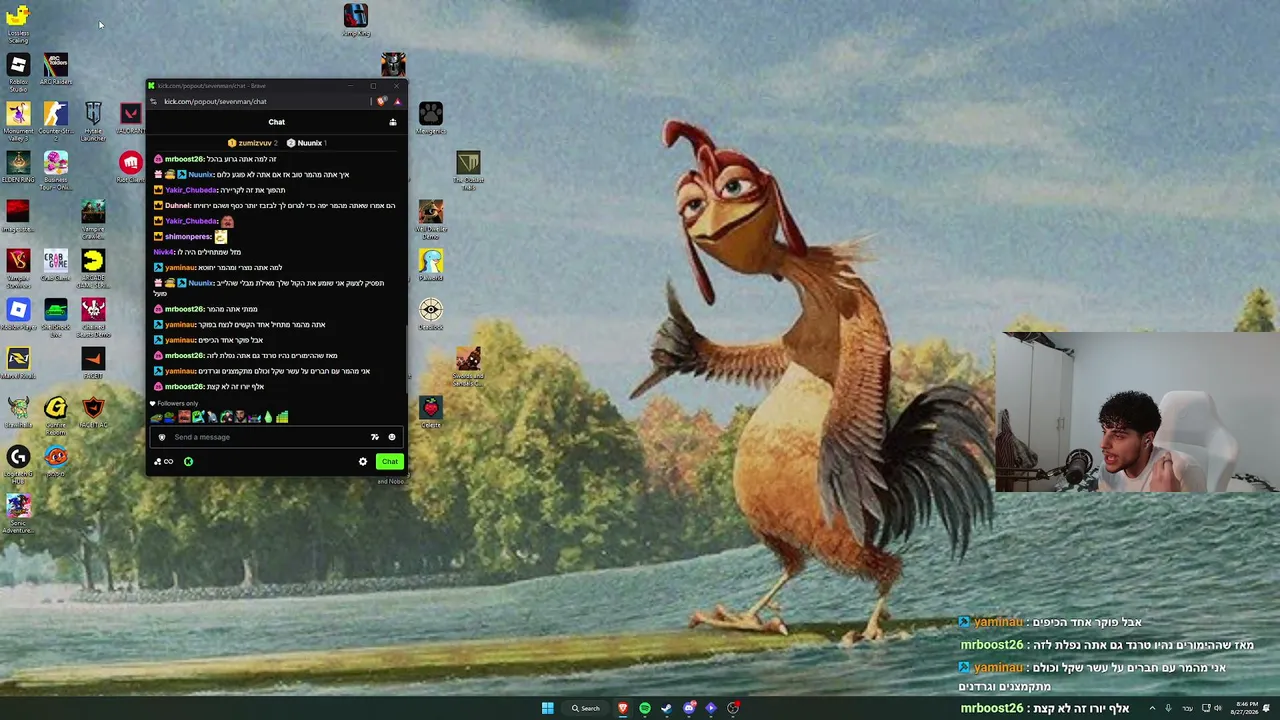Open the Jump King desktop icon
The width and height of the screenshot is (1280, 720).
356,20
